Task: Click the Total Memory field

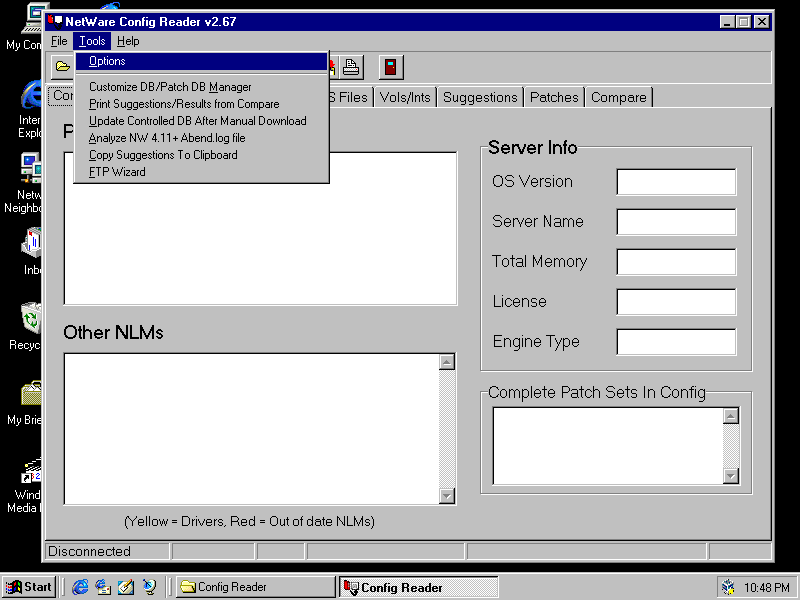Action: point(676,261)
